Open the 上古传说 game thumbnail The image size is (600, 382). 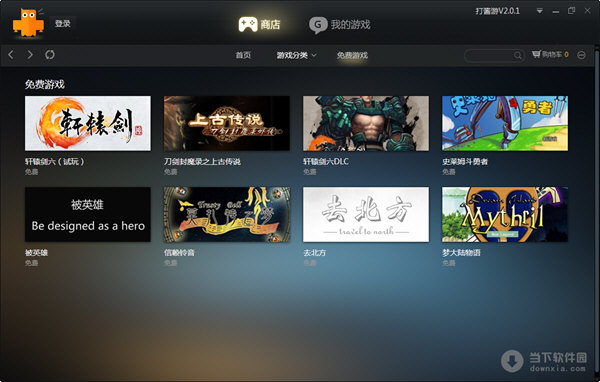227,123
